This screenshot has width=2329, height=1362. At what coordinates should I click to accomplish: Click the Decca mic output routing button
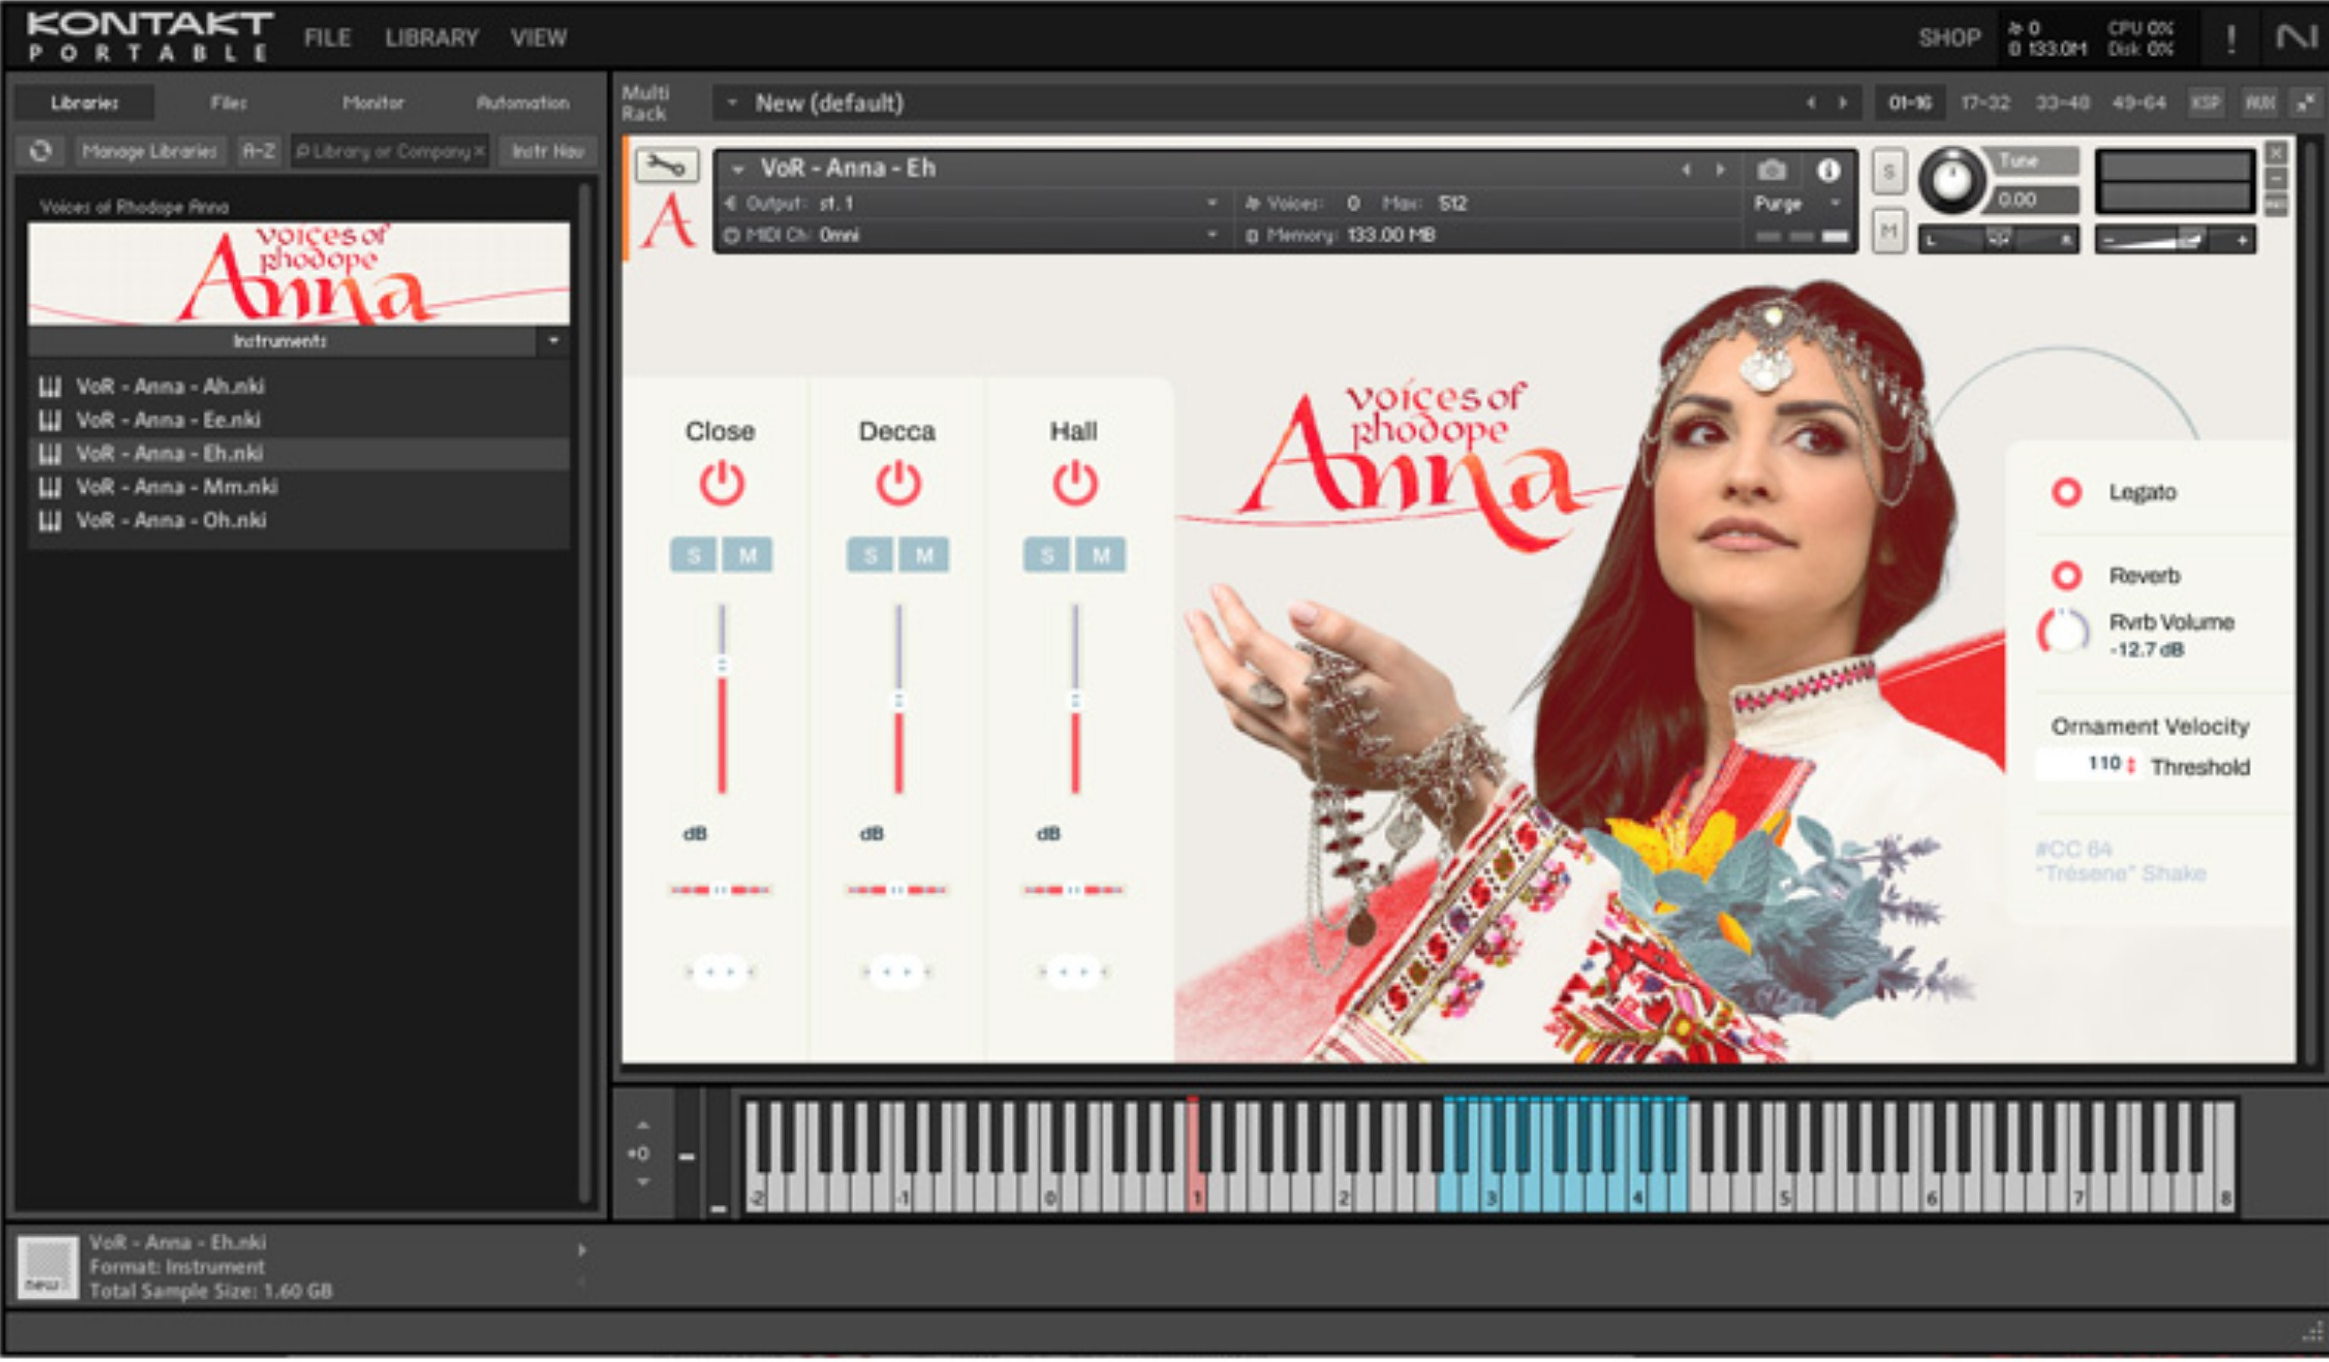[x=897, y=971]
